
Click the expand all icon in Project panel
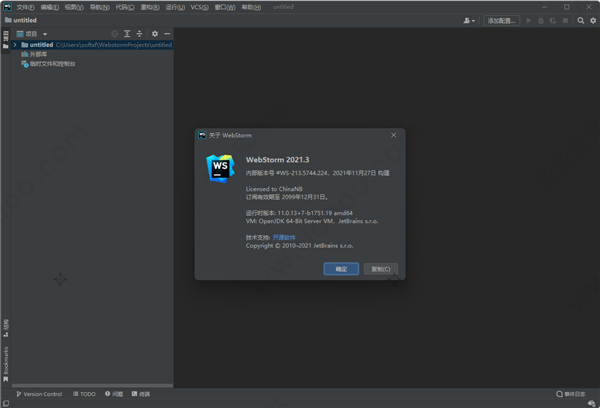[x=127, y=34]
